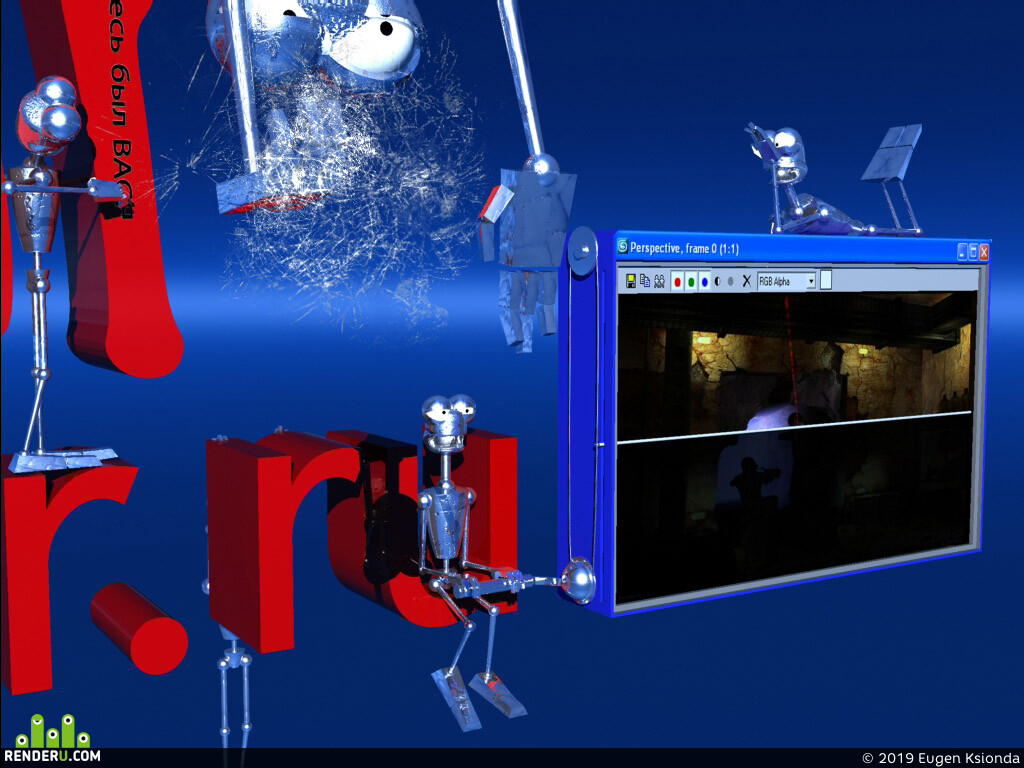
Task: Close the Perspective frame window
Action: (984, 253)
